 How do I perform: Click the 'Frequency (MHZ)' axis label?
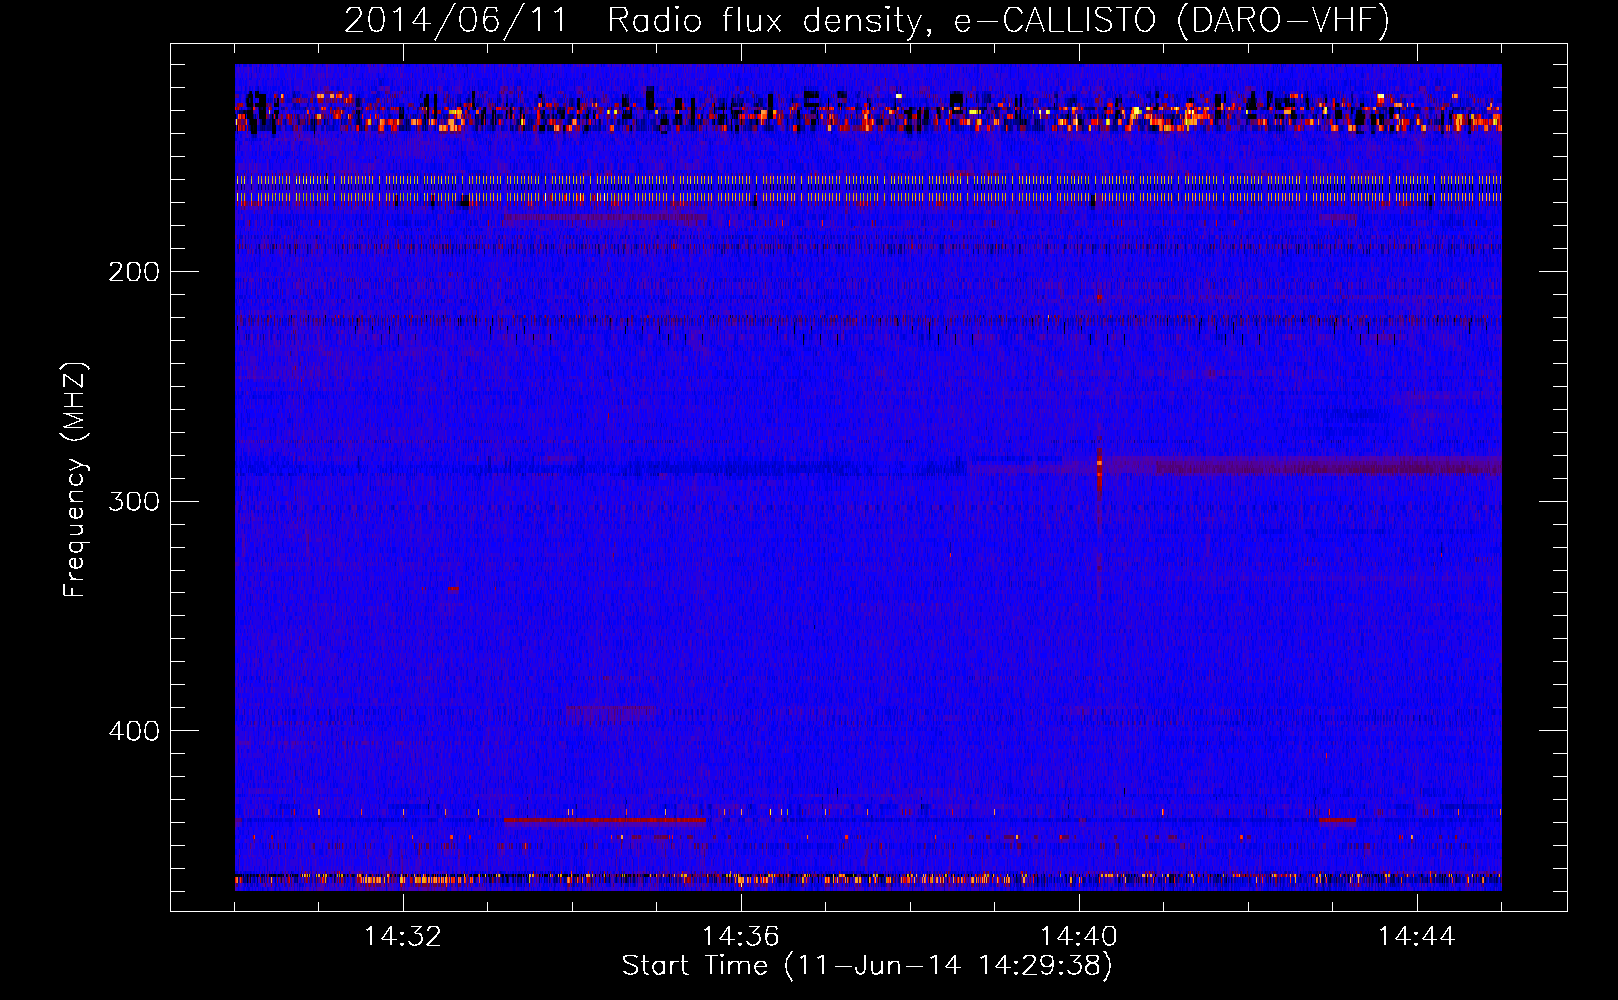tap(75, 480)
